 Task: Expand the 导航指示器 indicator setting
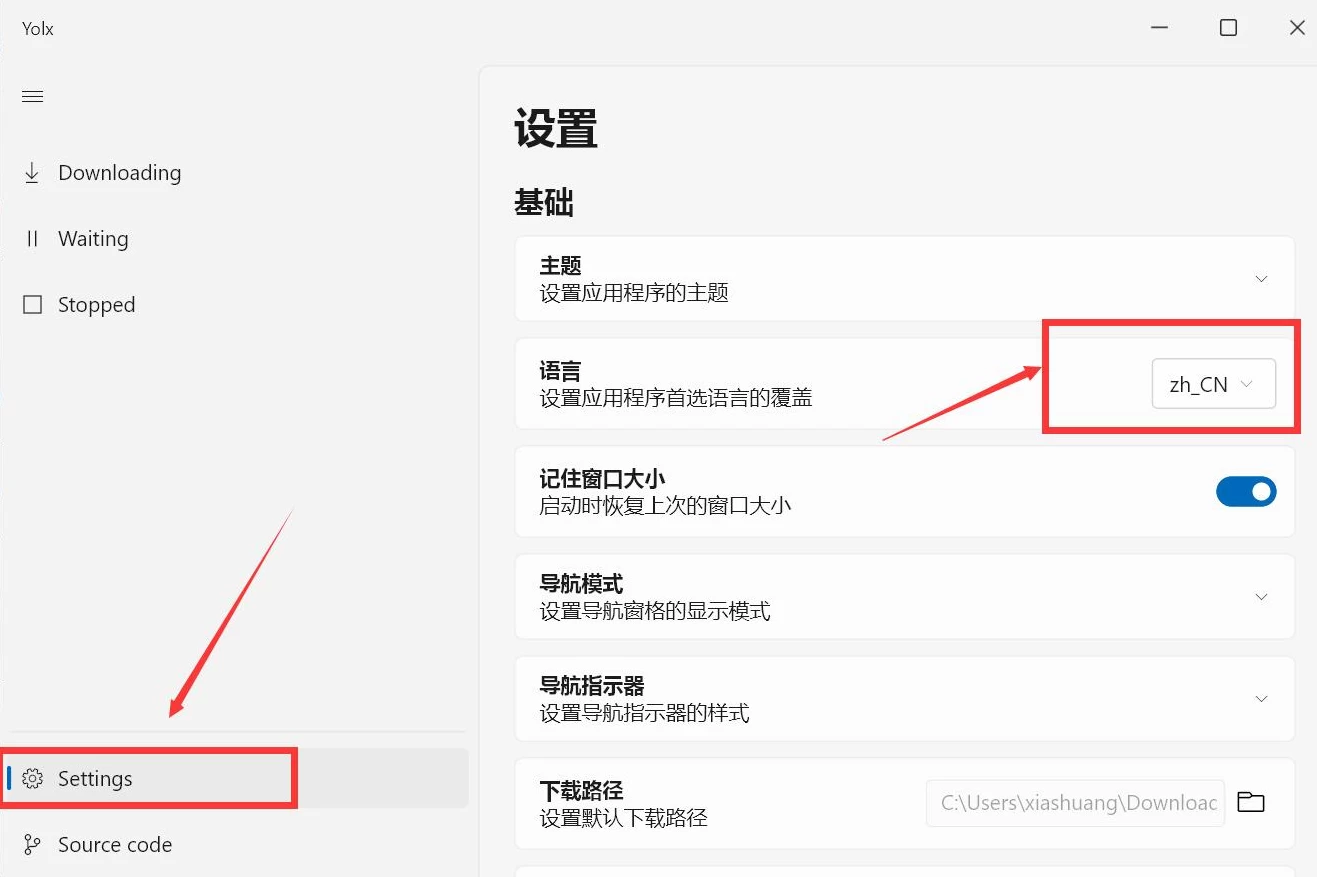(1261, 699)
